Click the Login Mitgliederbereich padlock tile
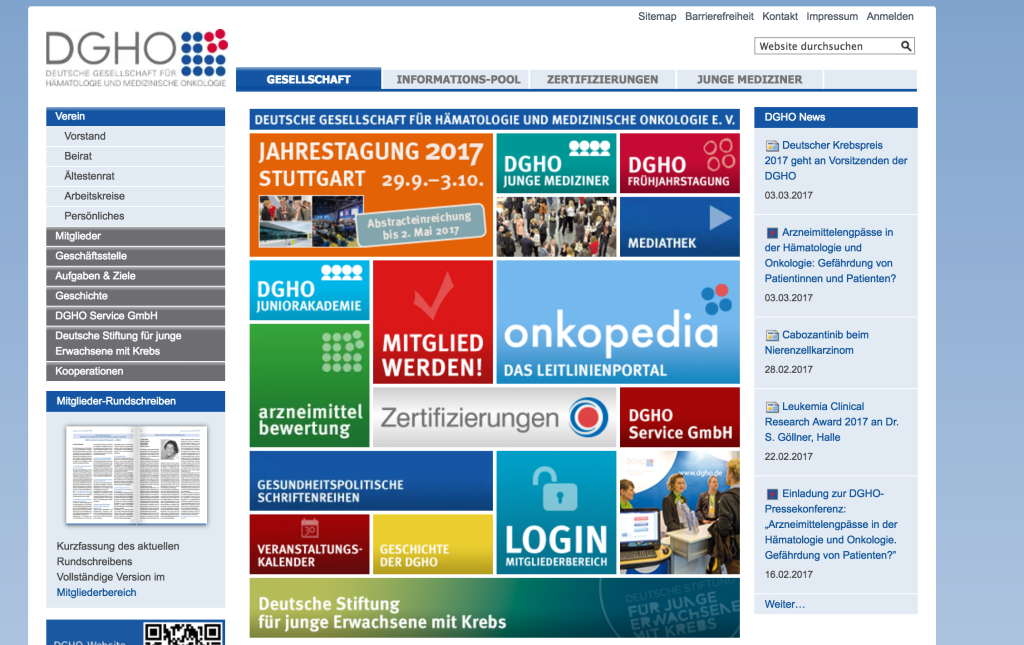This screenshot has height=645, width=1024. click(x=555, y=513)
